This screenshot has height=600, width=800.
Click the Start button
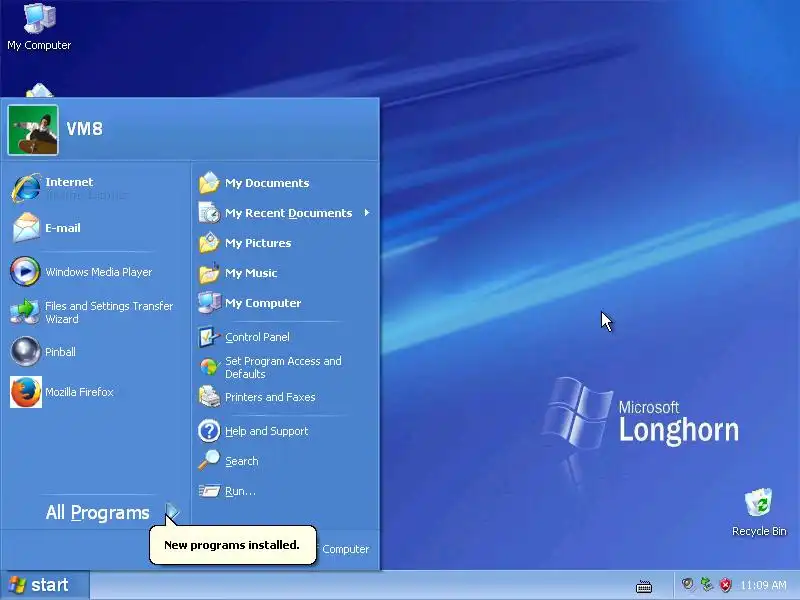pyautogui.click(x=45, y=585)
